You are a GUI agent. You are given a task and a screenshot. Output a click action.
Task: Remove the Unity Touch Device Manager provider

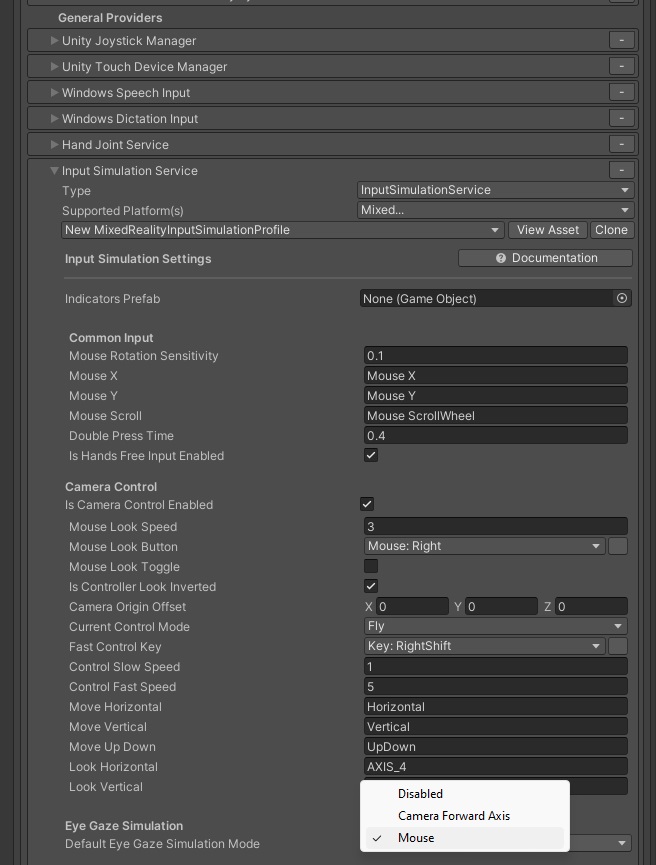point(621,66)
